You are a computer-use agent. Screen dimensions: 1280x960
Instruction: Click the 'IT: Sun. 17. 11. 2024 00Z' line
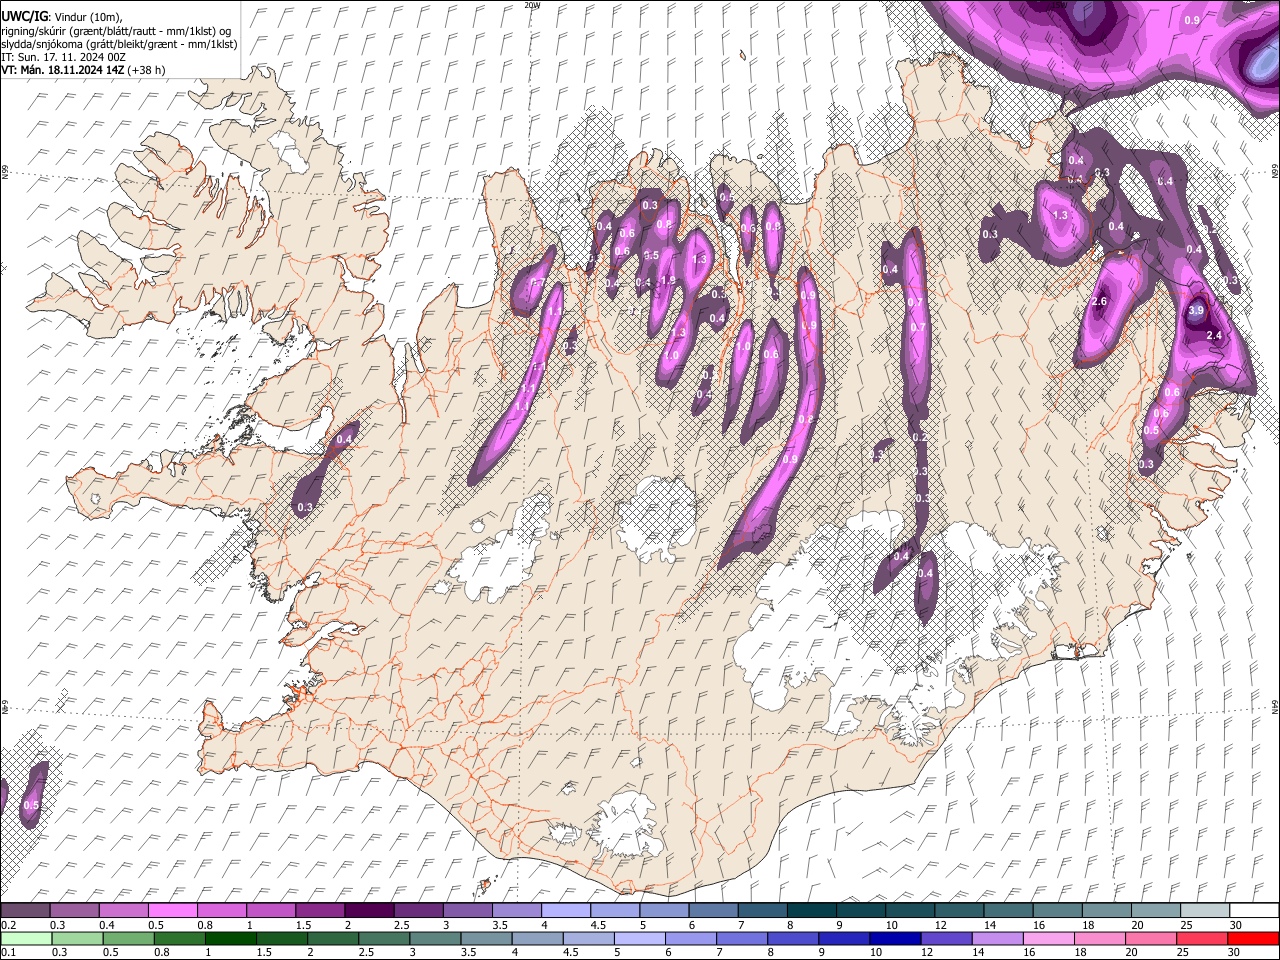pos(63,57)
